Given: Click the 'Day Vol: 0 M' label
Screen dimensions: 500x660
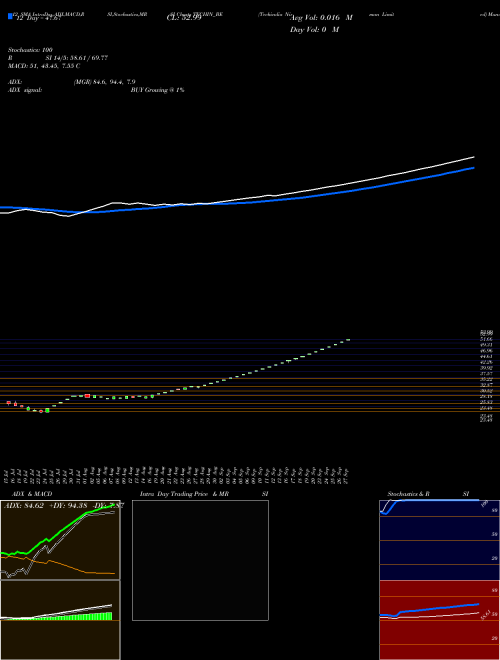Looking at the screenshot, I should [314, 30].
